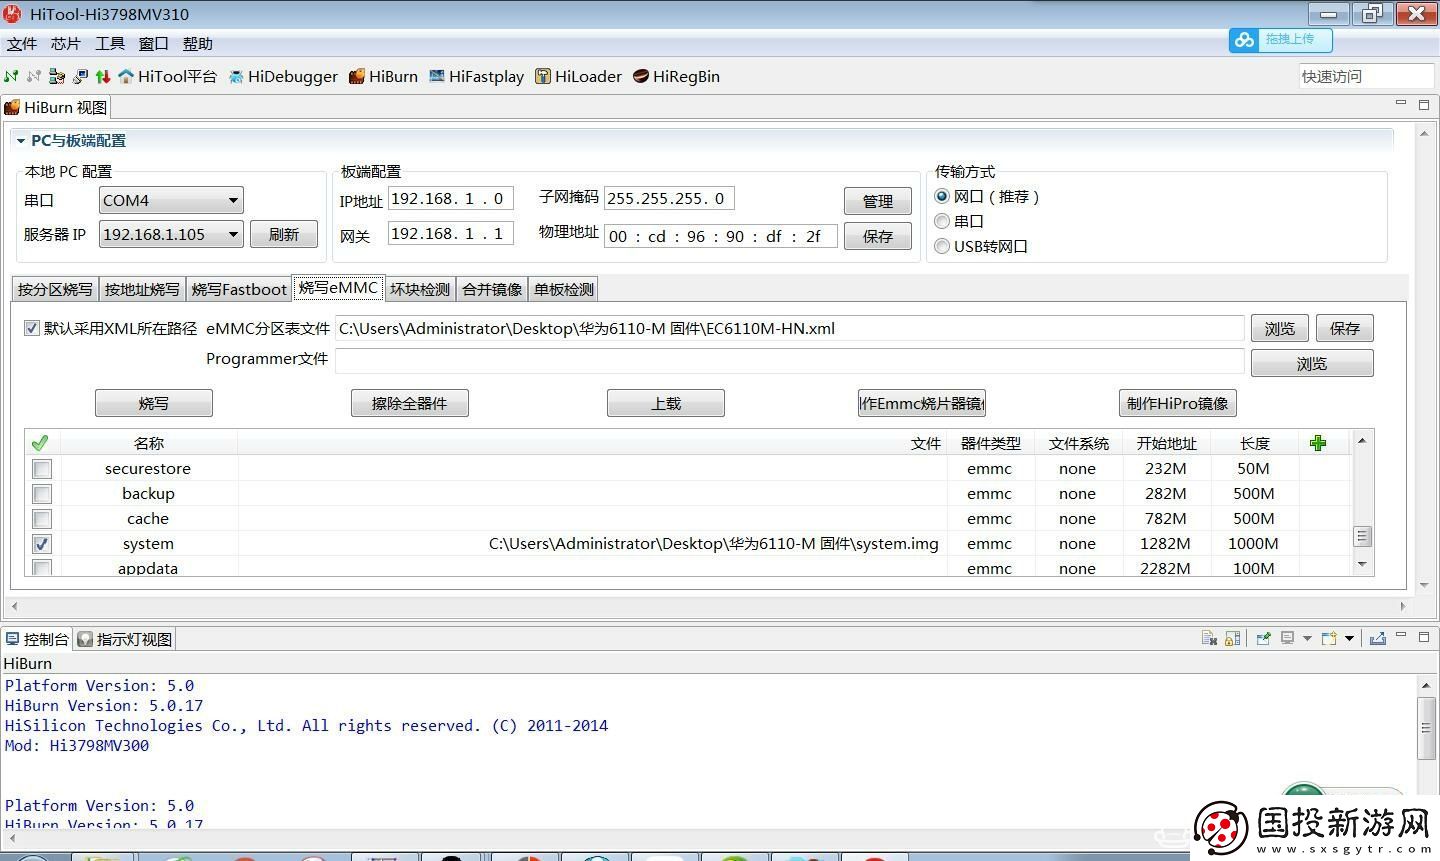Switch to the 指示灯视图 tab

(x=125, y=639)
